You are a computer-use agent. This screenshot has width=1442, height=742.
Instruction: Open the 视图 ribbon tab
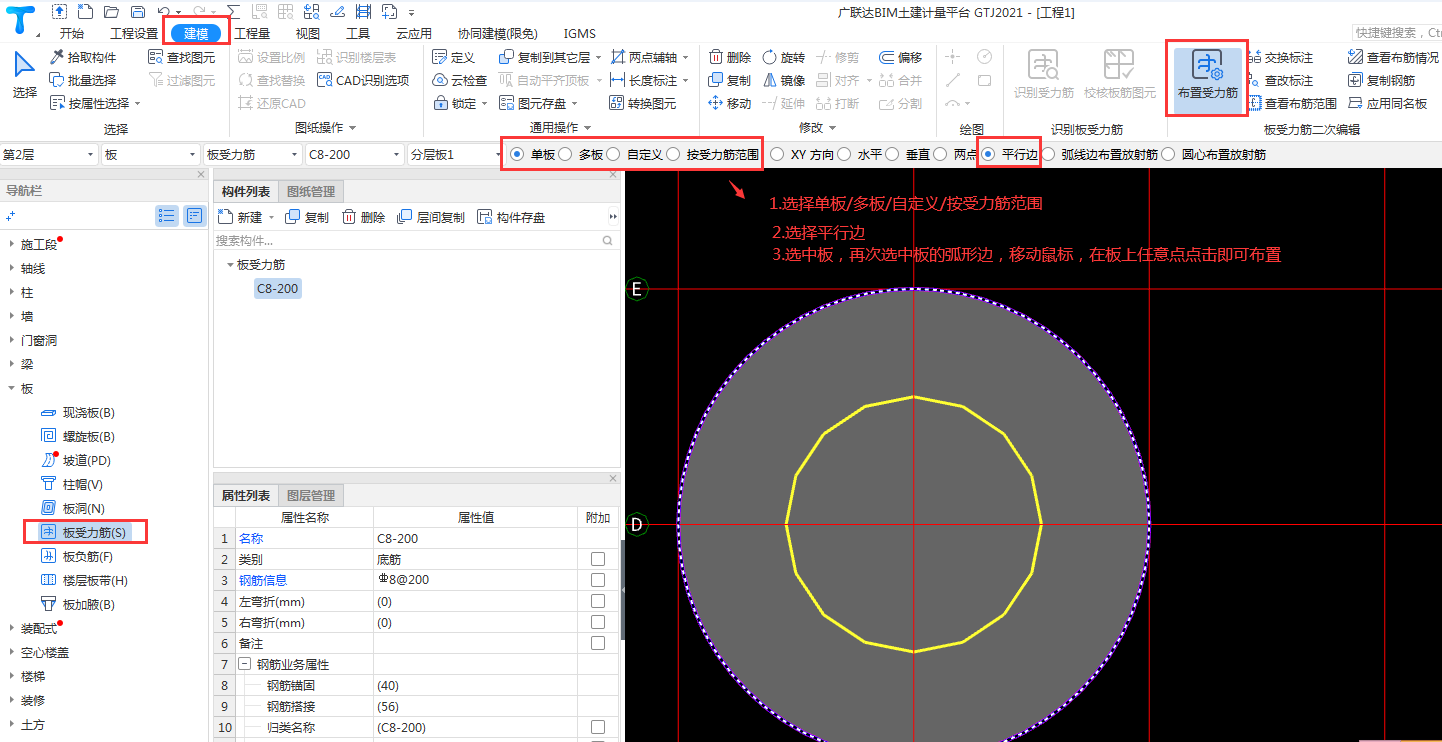(x=308, y=33)
